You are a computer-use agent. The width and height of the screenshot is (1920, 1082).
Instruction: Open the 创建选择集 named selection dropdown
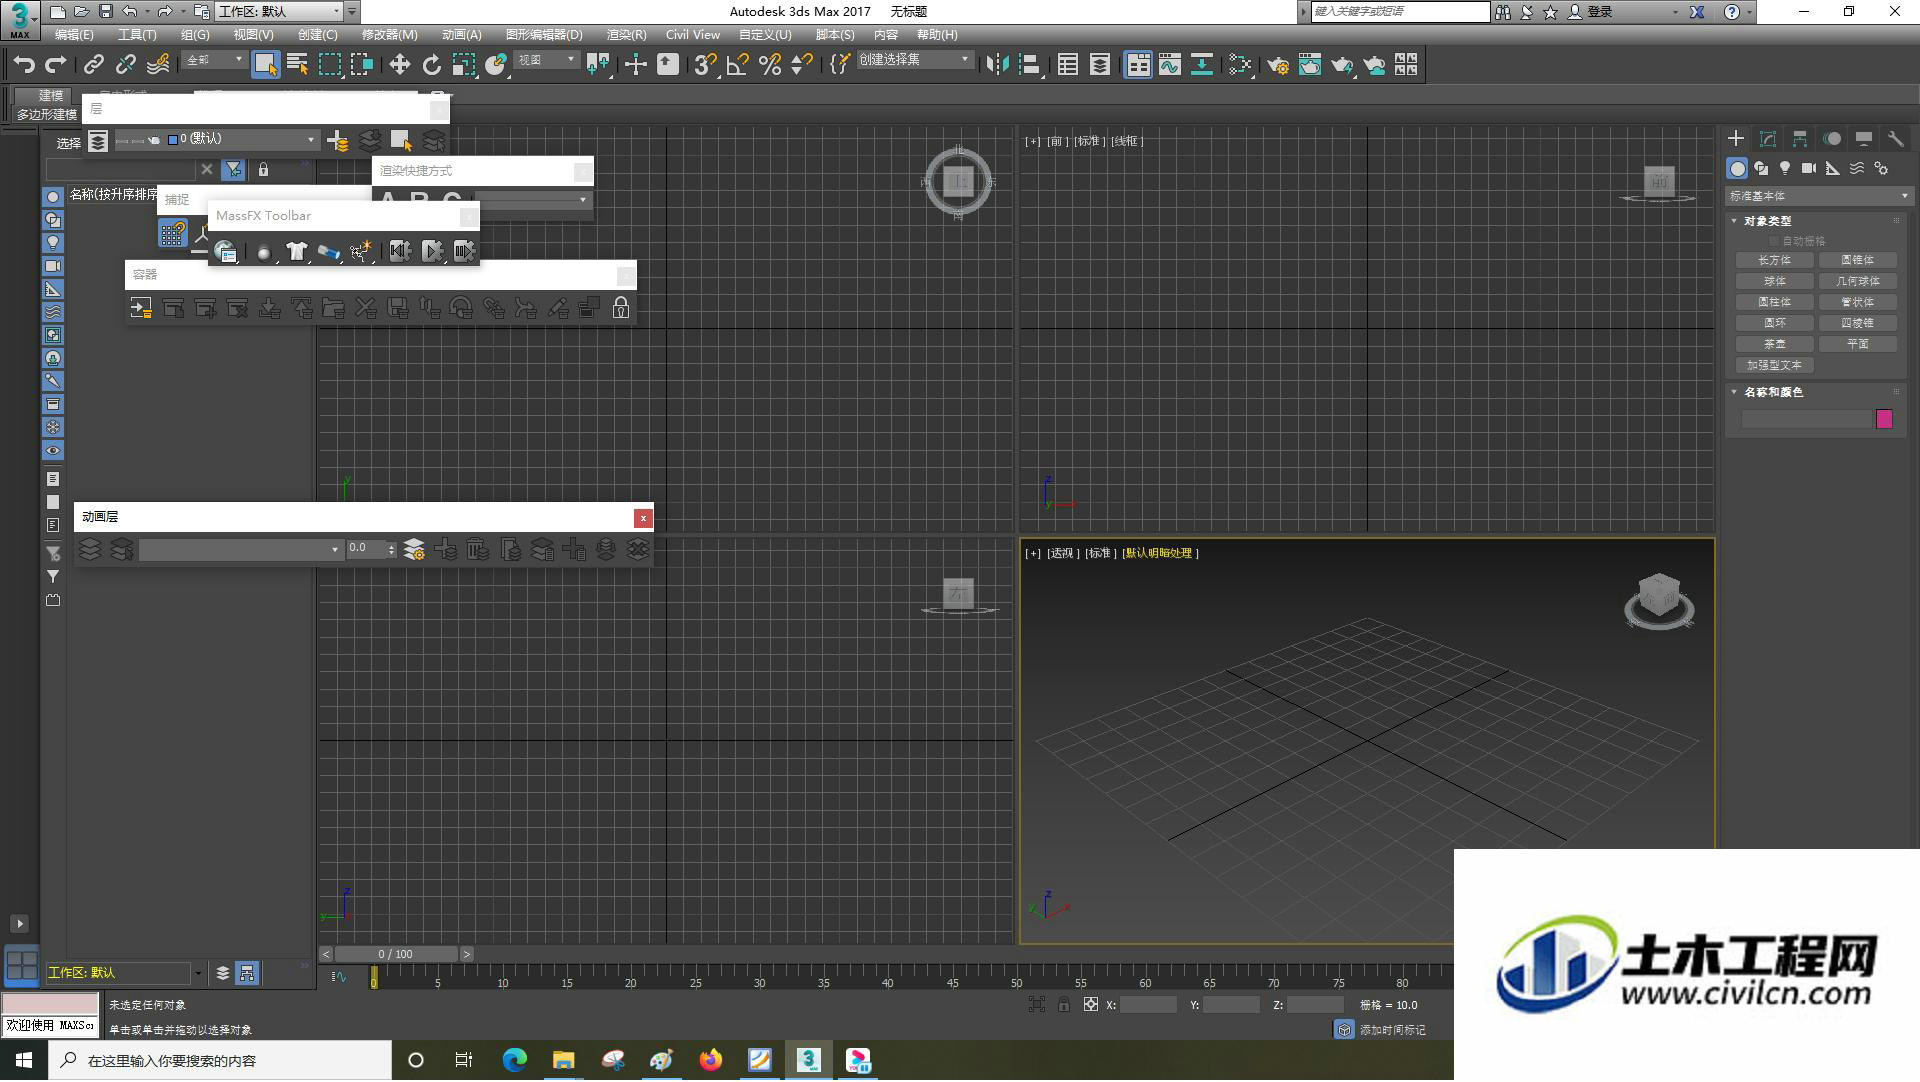pyautogui.click(x=914, y=60)
